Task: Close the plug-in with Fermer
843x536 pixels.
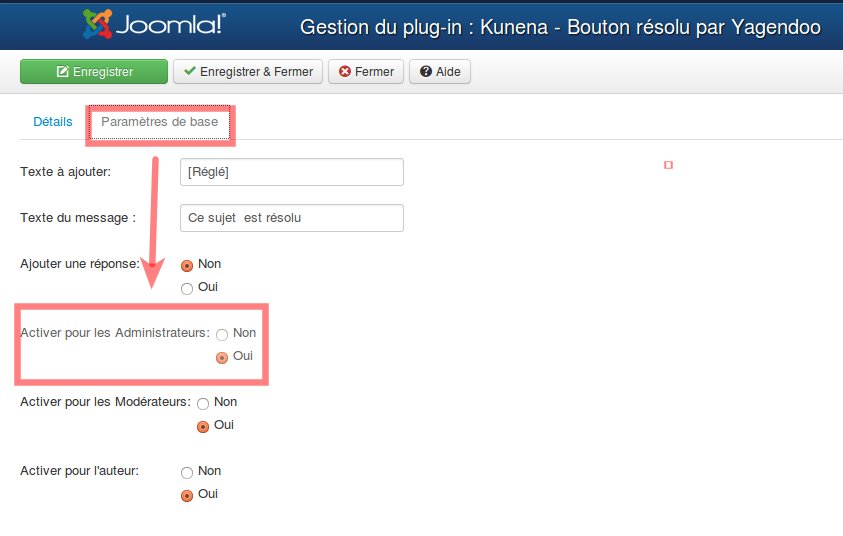Action: 366,72
